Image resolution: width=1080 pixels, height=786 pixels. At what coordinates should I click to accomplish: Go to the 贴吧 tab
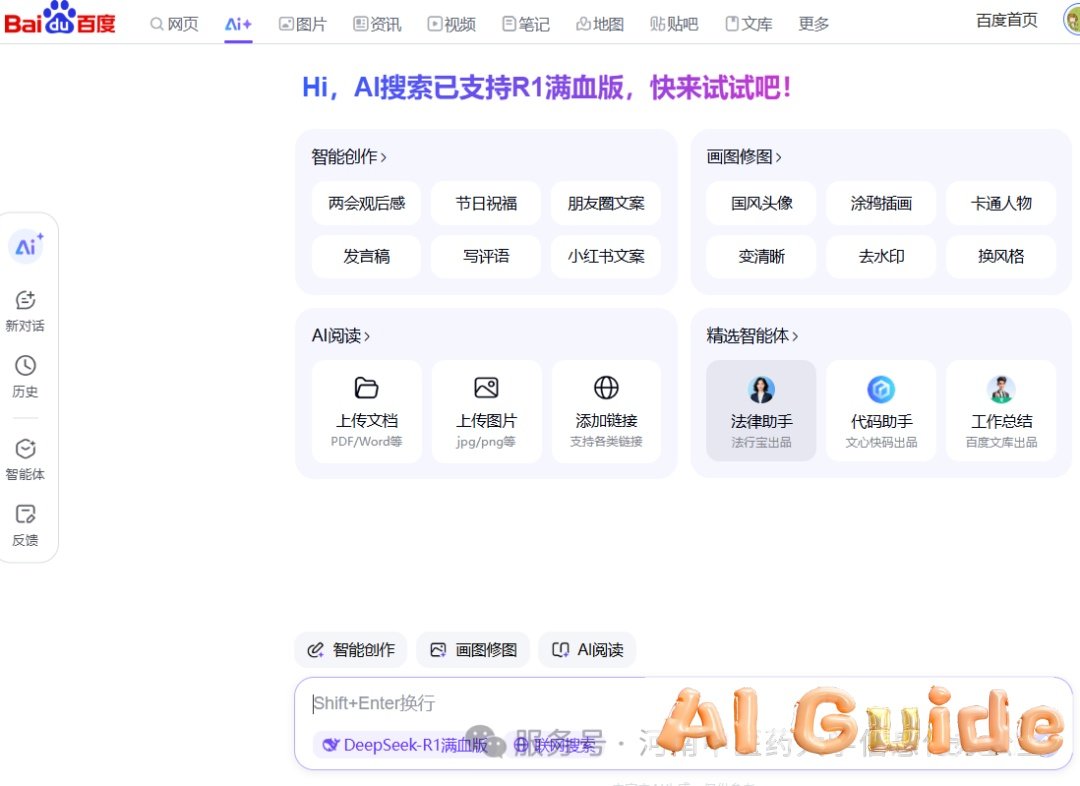[x=674, y=24]
